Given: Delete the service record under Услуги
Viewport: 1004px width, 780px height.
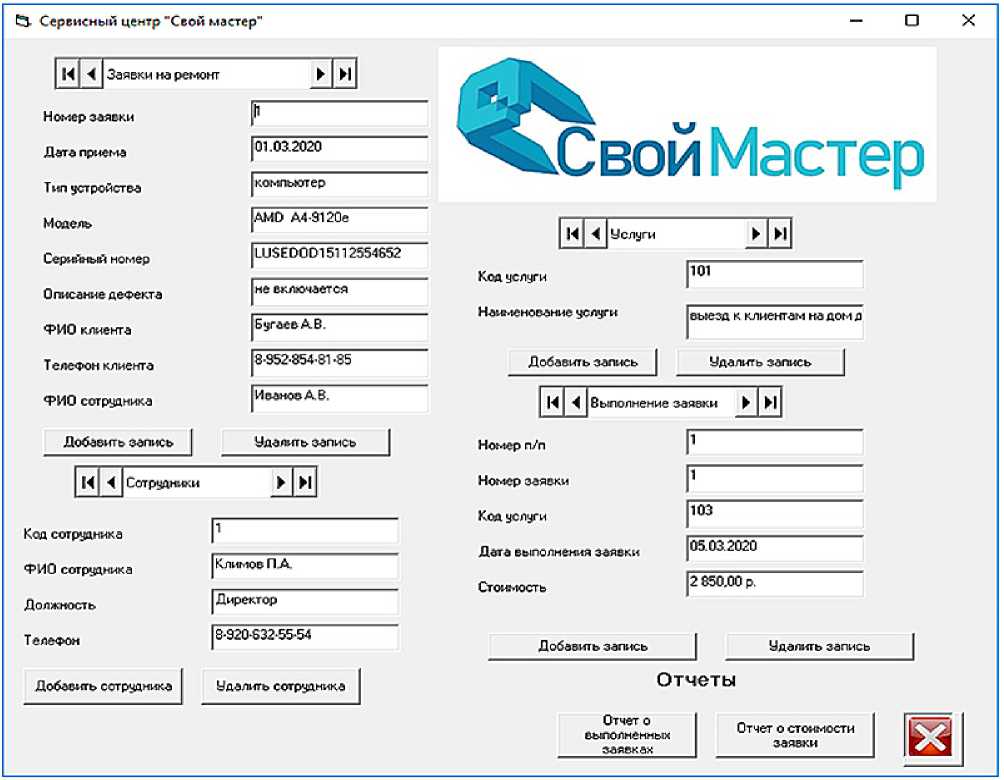Looking at the screenshot, I should tap(761, 362).
